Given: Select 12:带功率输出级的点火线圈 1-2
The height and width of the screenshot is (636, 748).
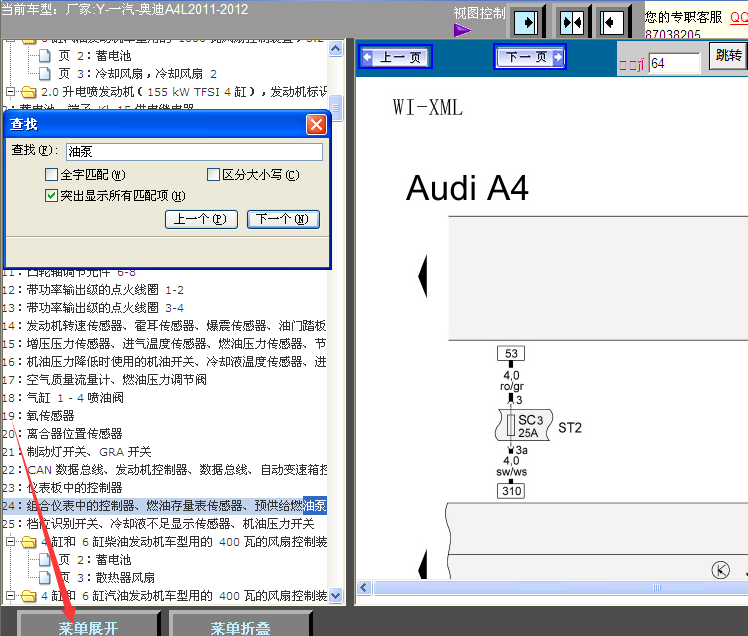Looking at the screenshot, I should click(93, 290).
